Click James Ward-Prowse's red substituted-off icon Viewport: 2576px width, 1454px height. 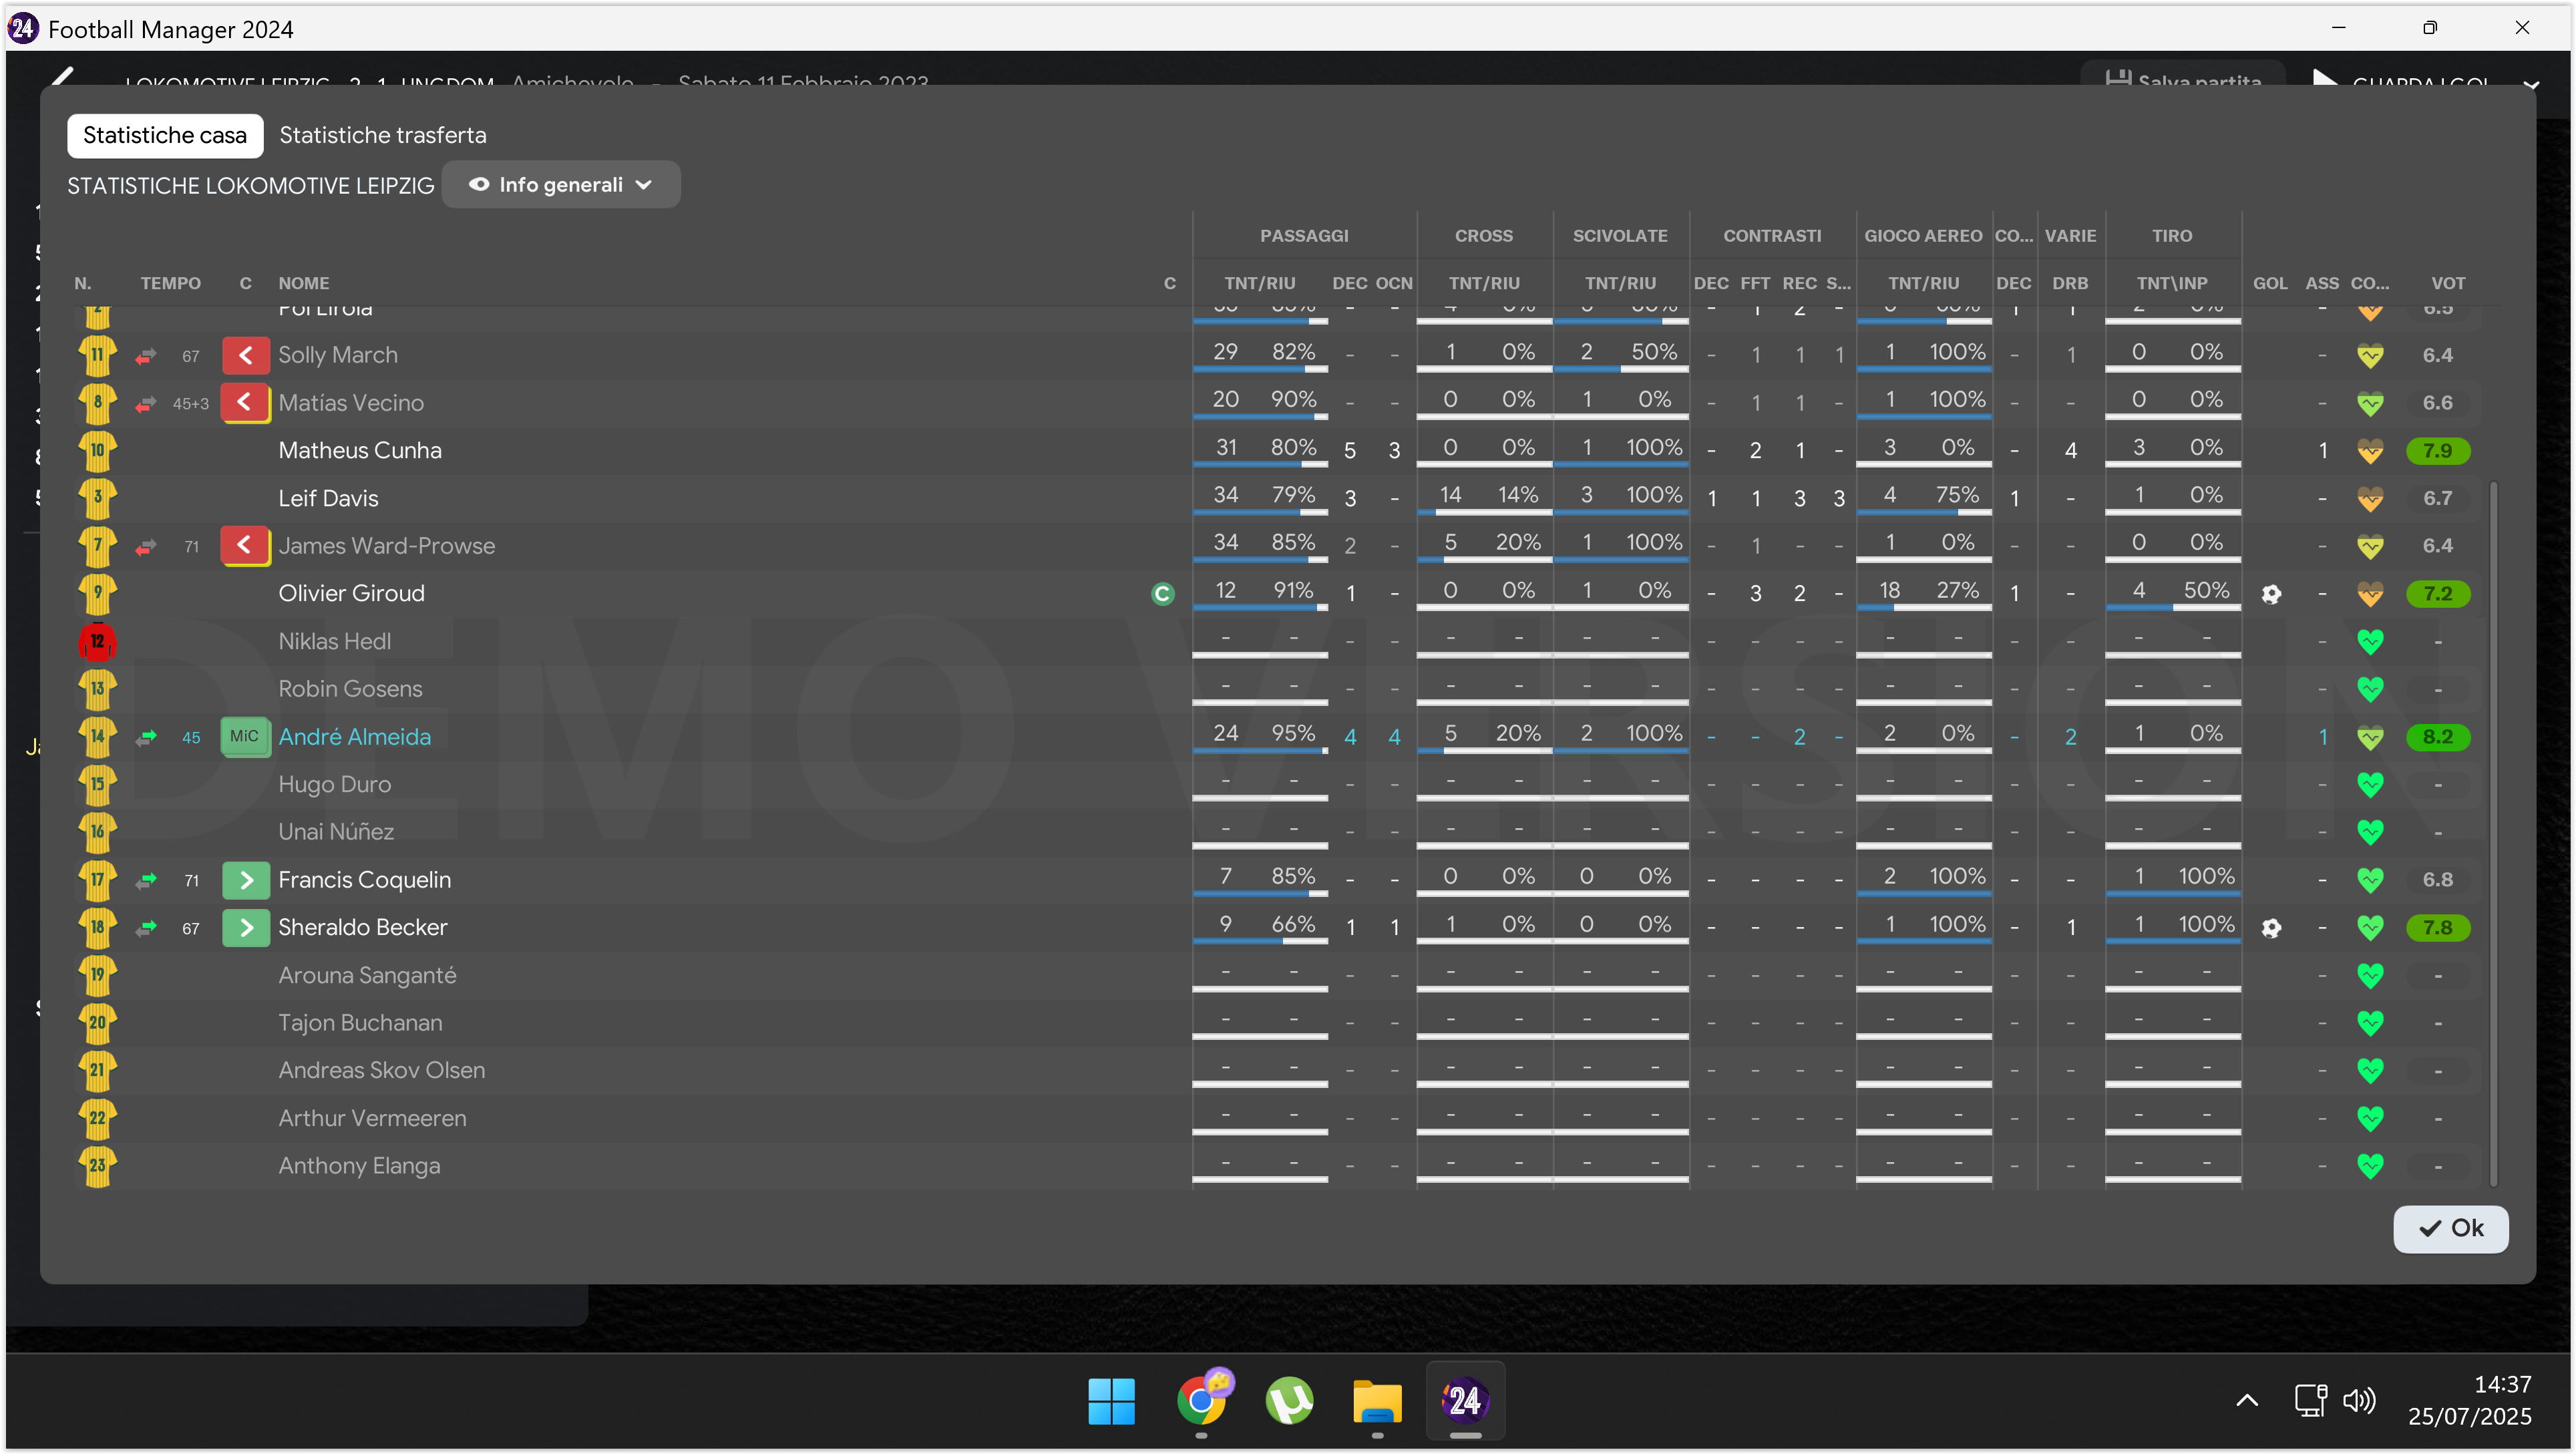pyautogui.click(x=245, y=546)
